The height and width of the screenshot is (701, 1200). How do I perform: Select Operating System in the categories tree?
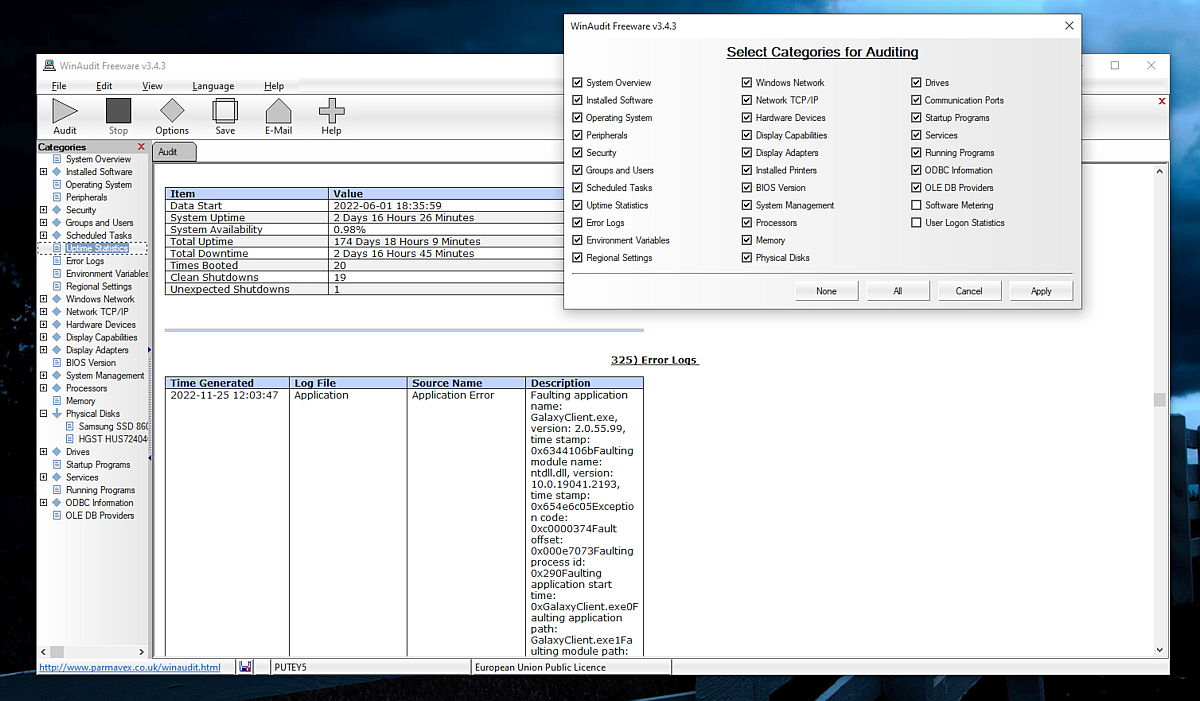click(x=98, y=185)
